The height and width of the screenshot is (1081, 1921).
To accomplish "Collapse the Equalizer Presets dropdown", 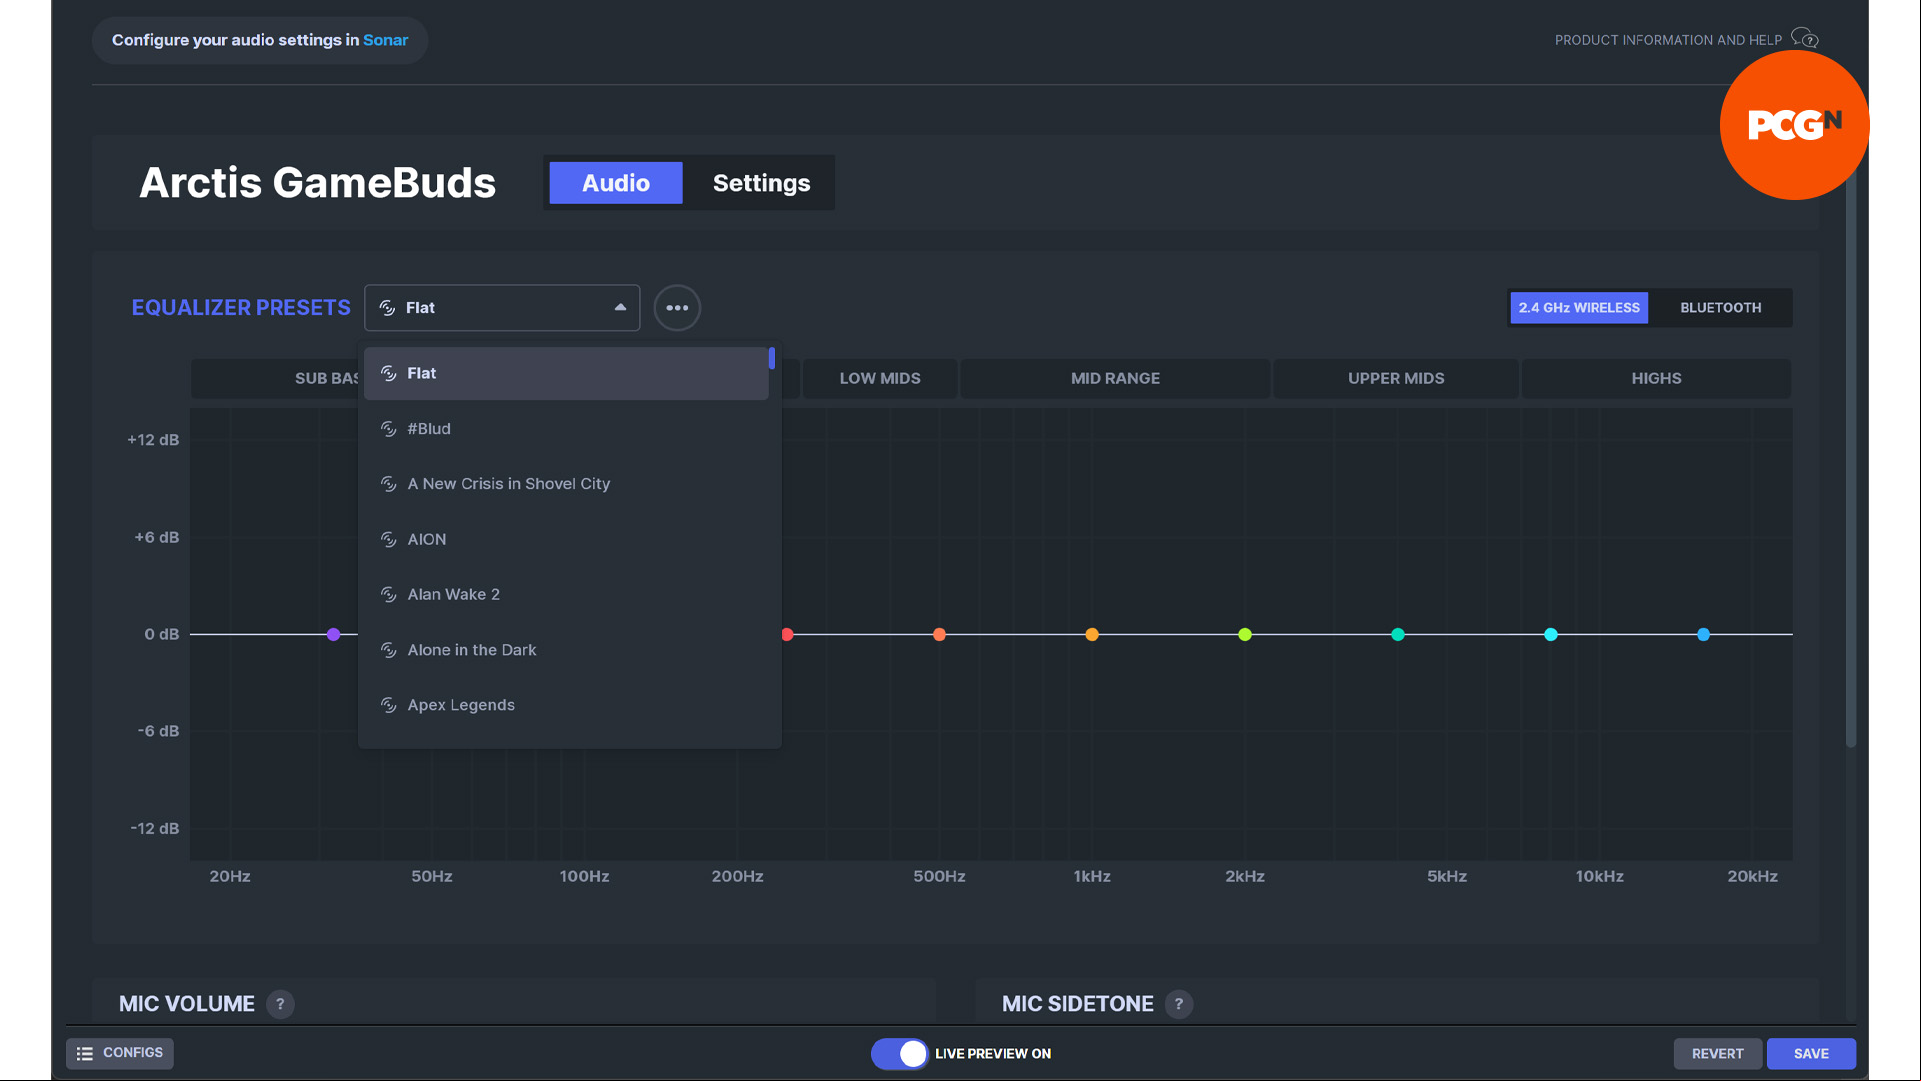I will click(620, 308).
